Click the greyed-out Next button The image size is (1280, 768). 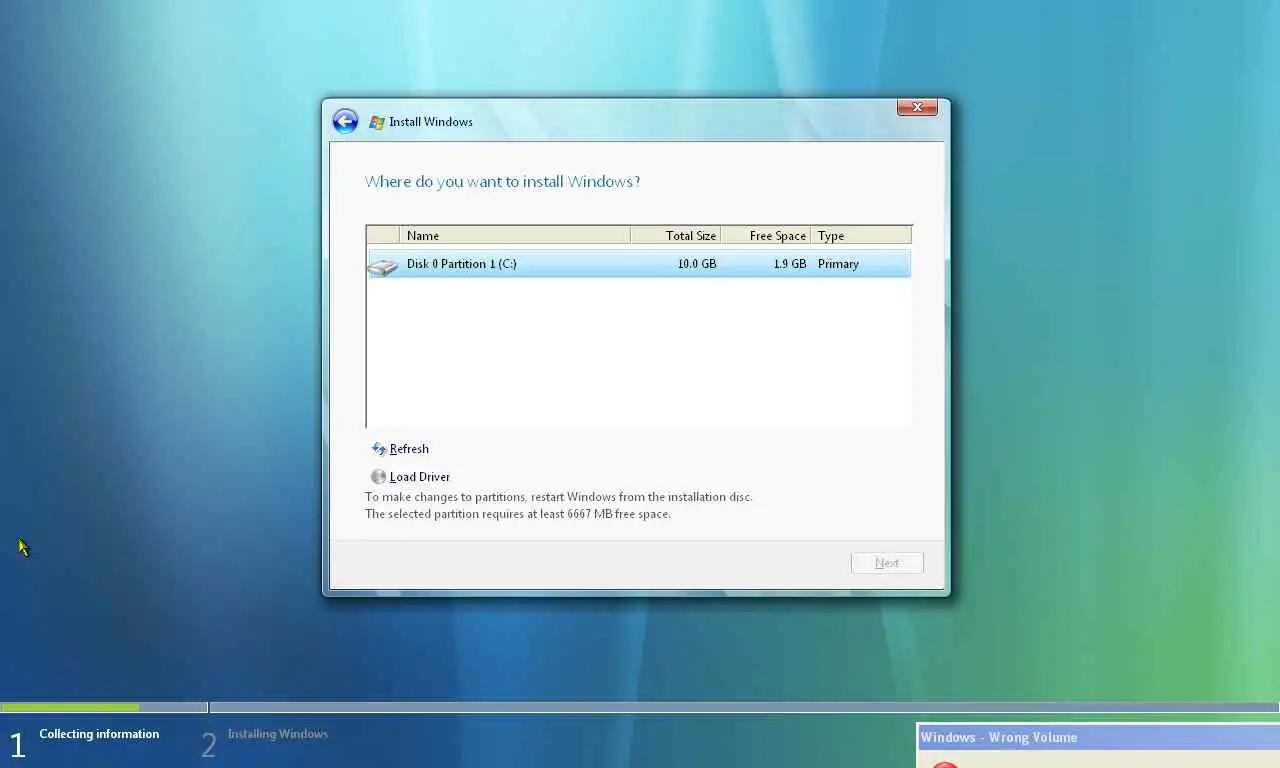887,563
